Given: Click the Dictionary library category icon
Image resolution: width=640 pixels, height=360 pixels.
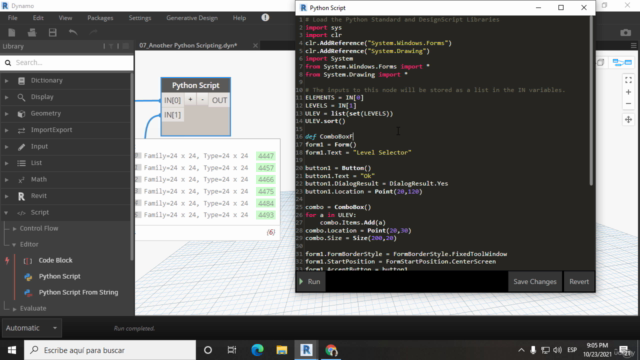Looking at the screenshot, I should click(x=21, y=81).
